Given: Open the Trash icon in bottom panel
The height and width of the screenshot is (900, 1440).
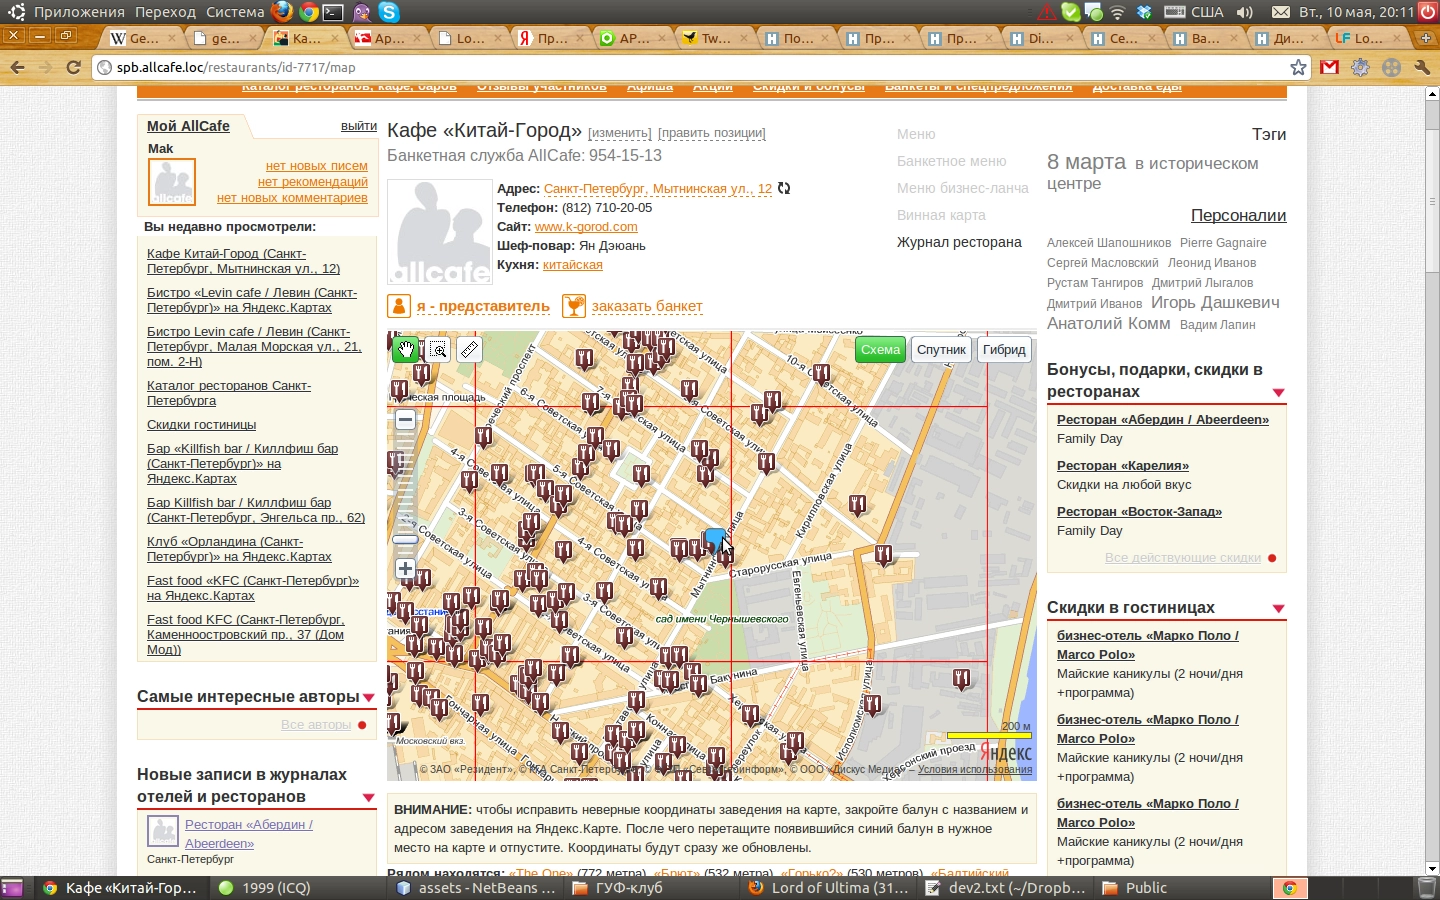Looking at the screenshot, I should coord(1426,888).
